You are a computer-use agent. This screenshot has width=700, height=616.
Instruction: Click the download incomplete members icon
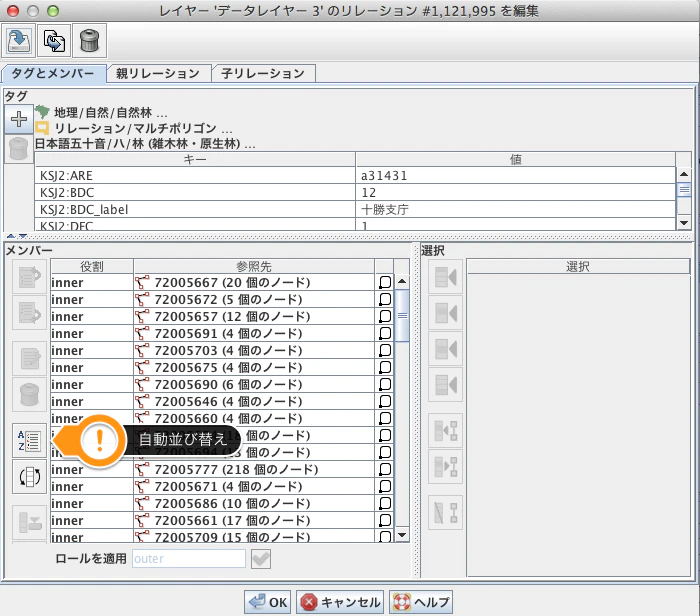[x=29, y=522]
